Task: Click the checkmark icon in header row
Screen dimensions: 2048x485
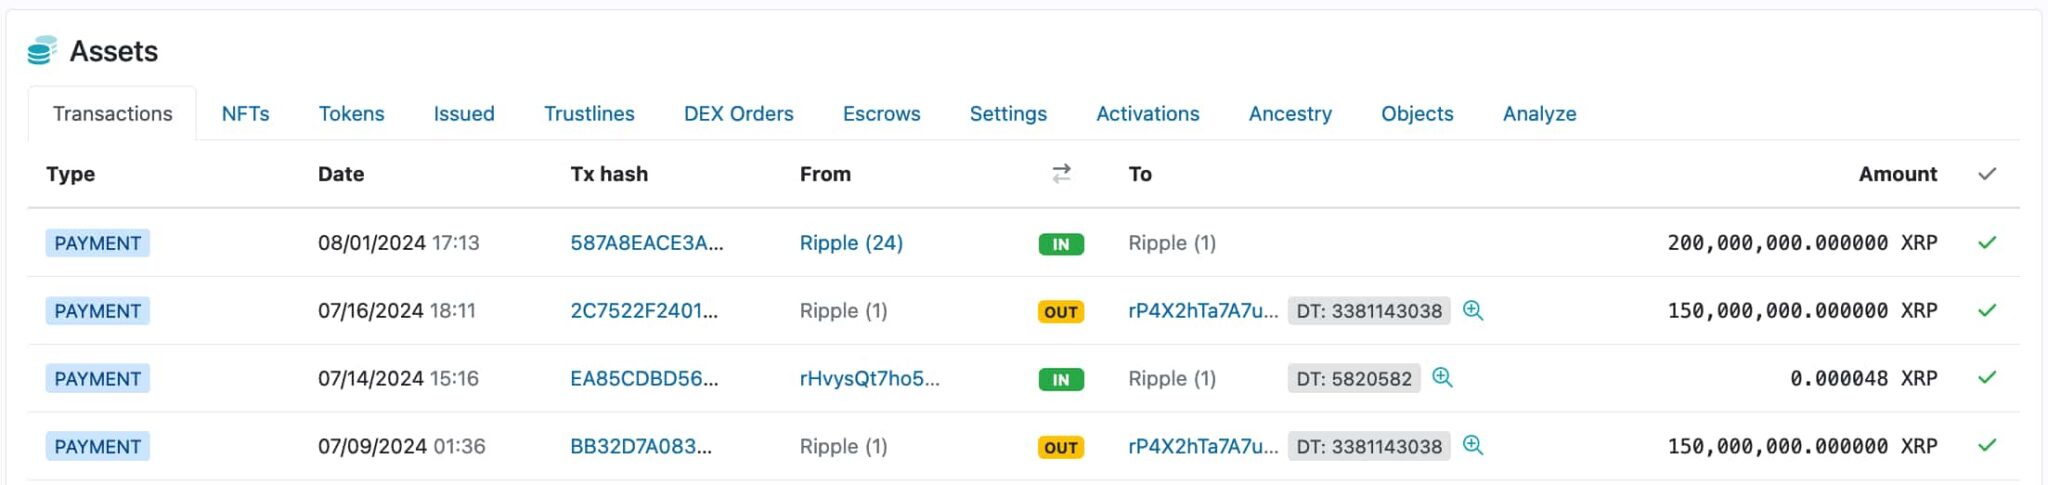Action: [x=1986, y=174]
